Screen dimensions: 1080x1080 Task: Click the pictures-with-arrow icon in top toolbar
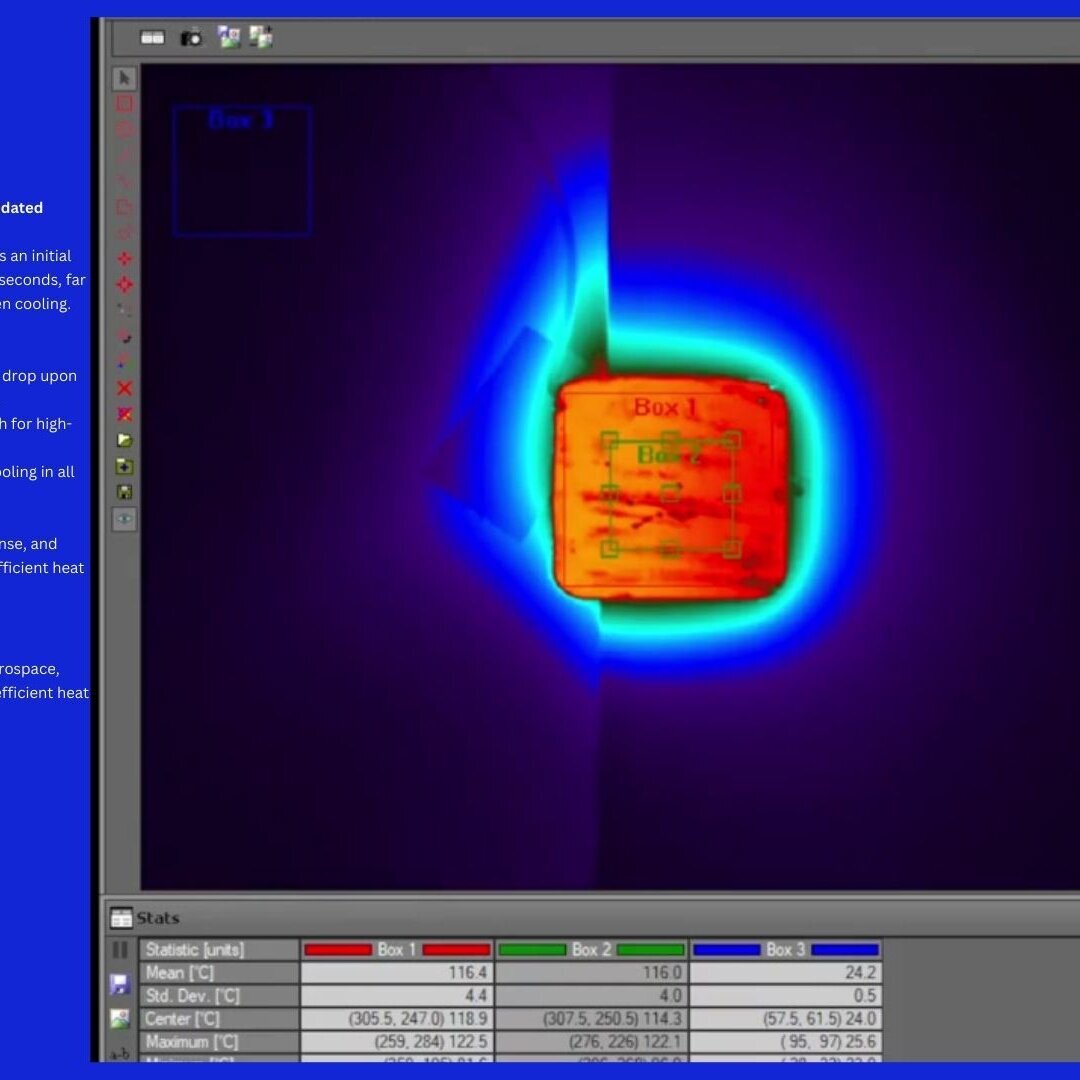coord(261,37)
